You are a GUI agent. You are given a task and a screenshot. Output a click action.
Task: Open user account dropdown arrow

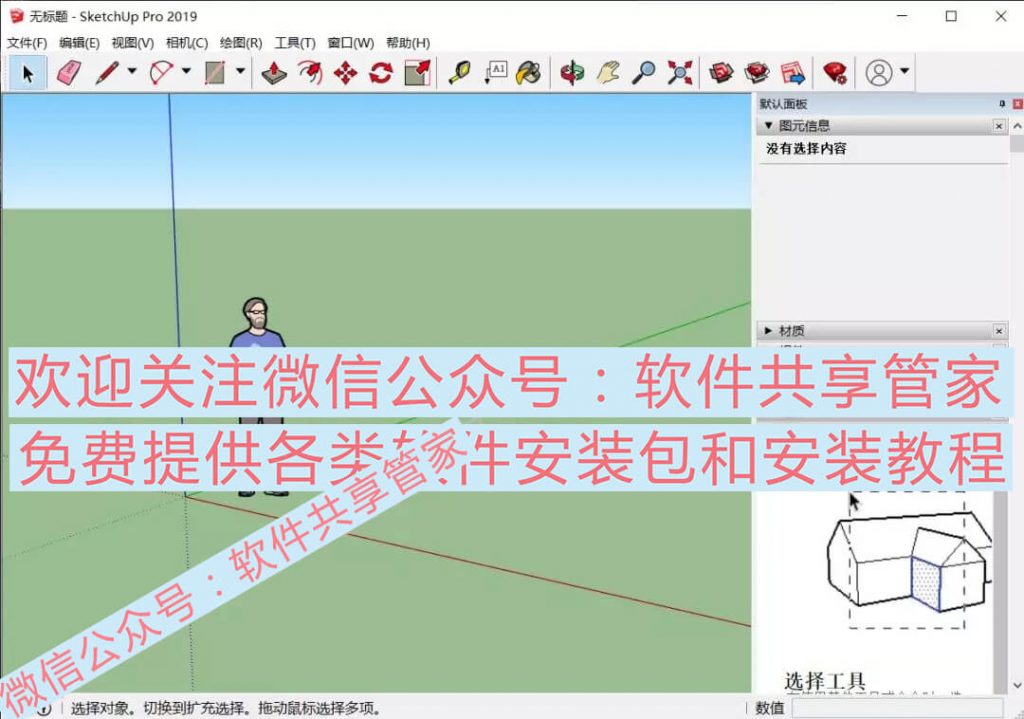click(x=904, y=71)
